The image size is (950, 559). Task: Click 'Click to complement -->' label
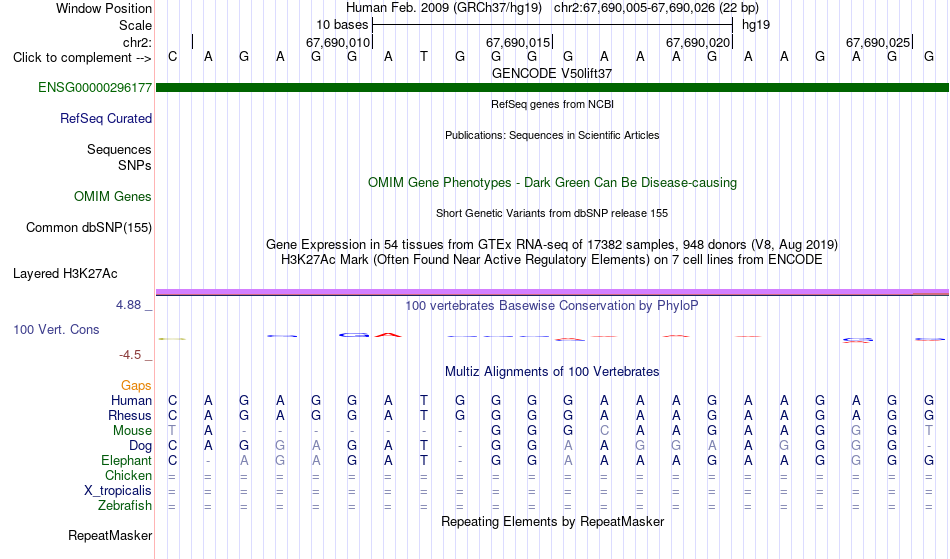coord(82,58)
